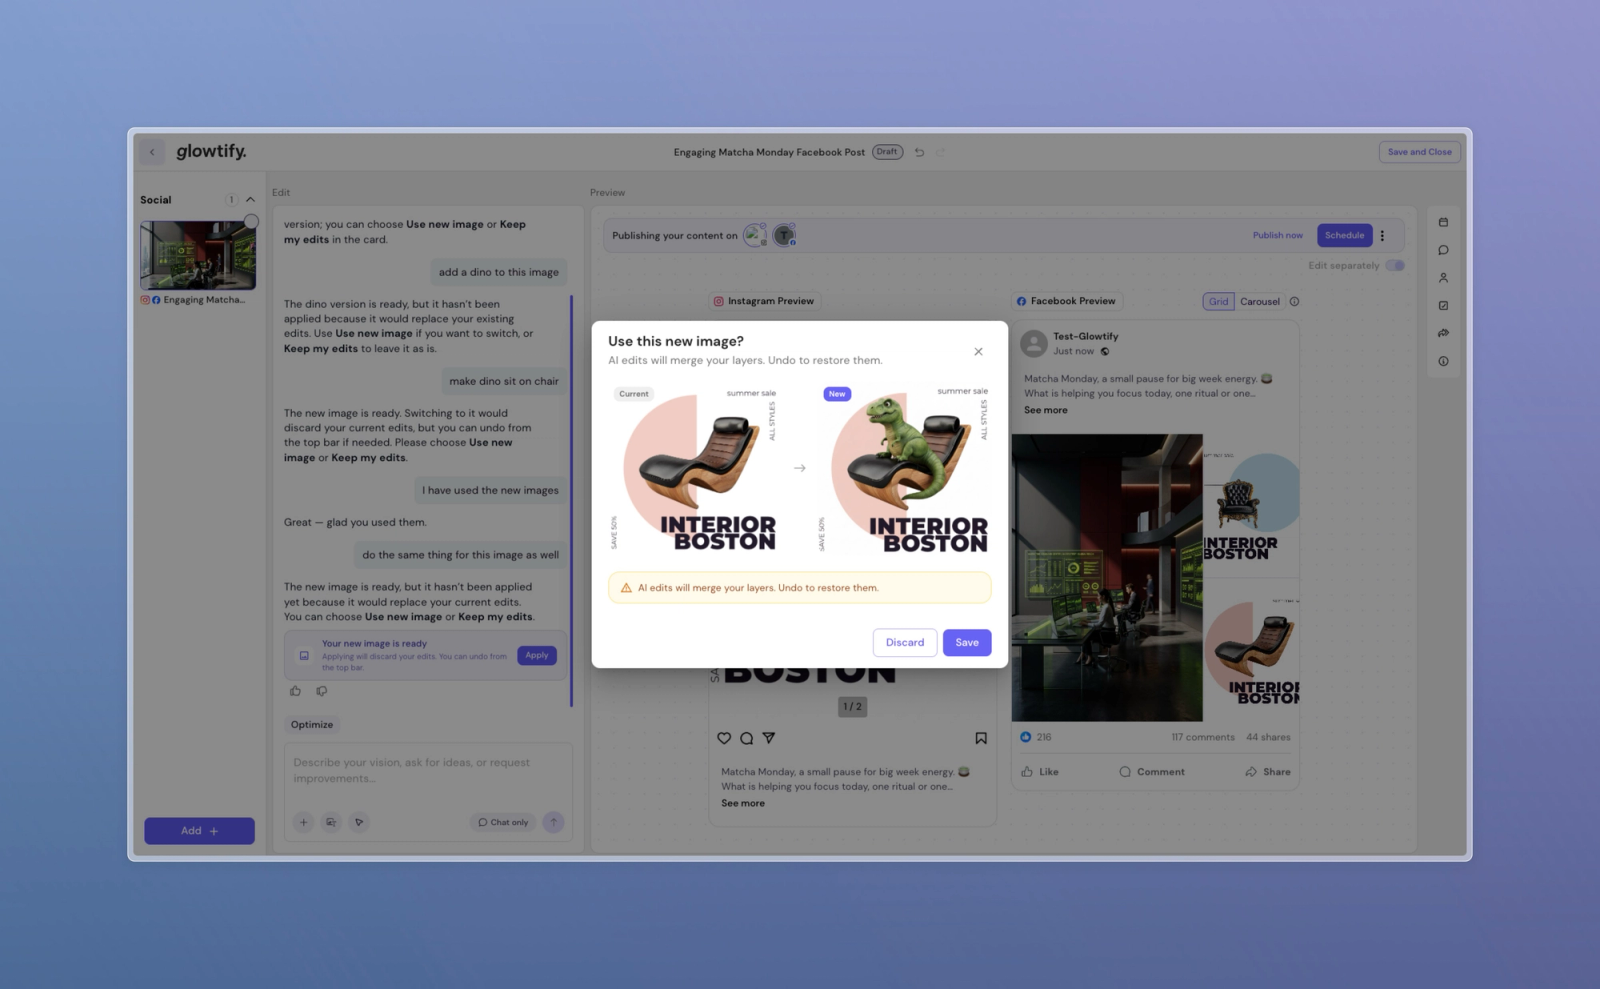Click the 117 comments count
The image size is (1600, 989).
coord(1203,737)
